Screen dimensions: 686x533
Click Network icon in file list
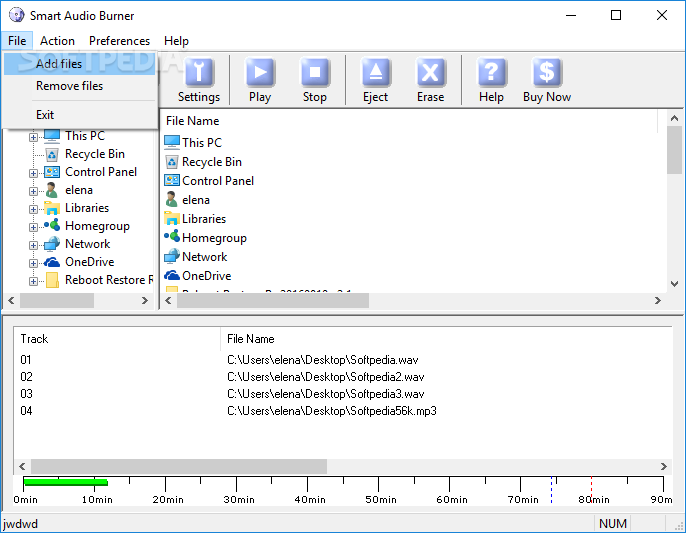(172, 256)
